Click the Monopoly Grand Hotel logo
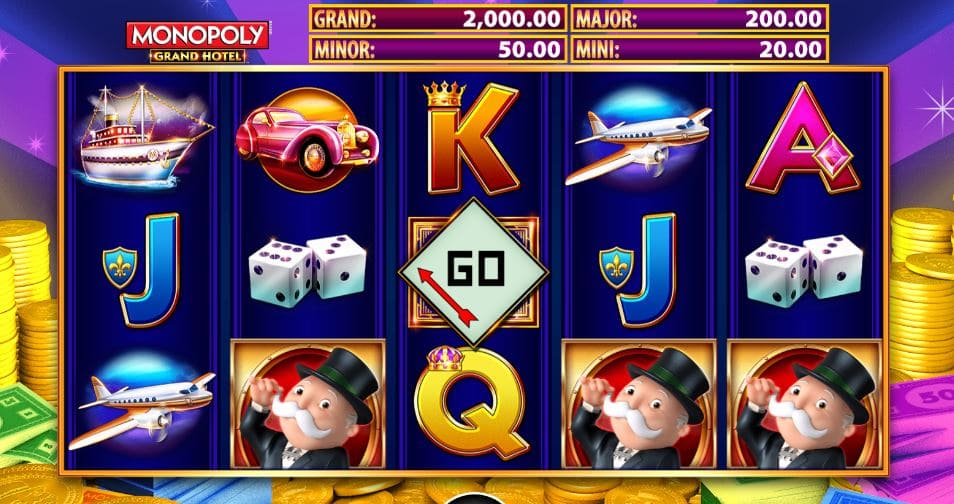This screenshot has height=504, width=954. coord(197,42)
